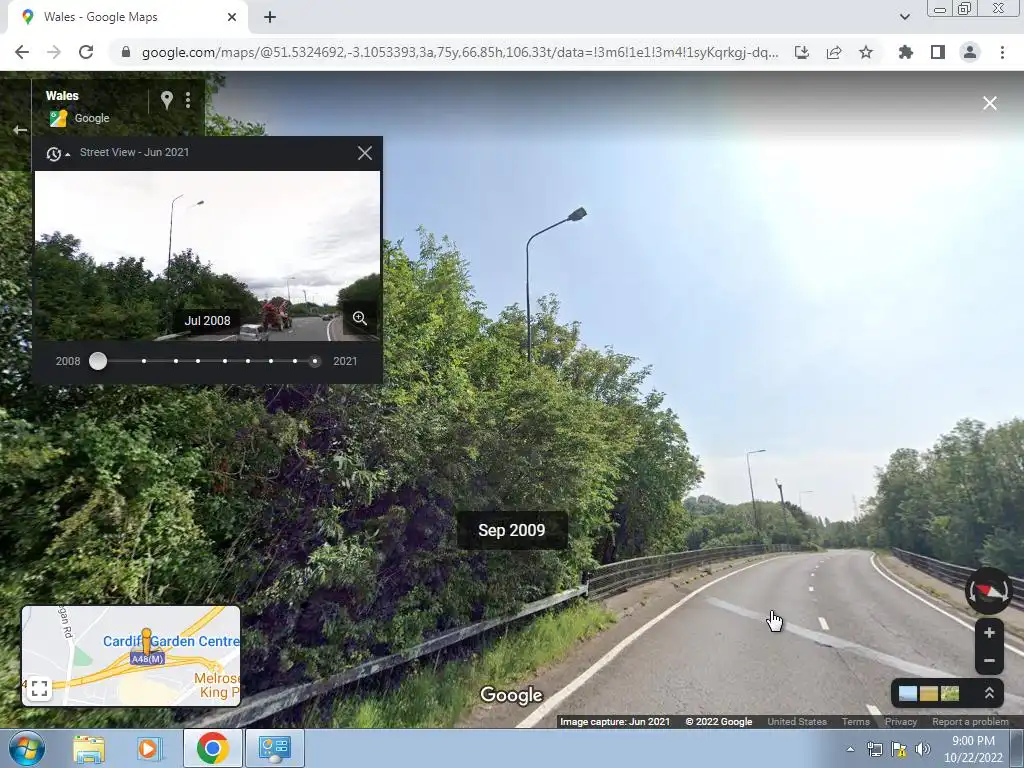This screenshot has height=768, width=1024.
Task: Click the network tray icon
Action: (874, 749)
